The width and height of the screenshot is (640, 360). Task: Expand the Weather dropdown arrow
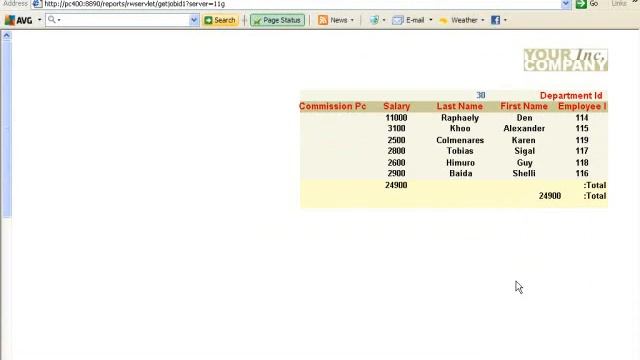pos(482,20)
